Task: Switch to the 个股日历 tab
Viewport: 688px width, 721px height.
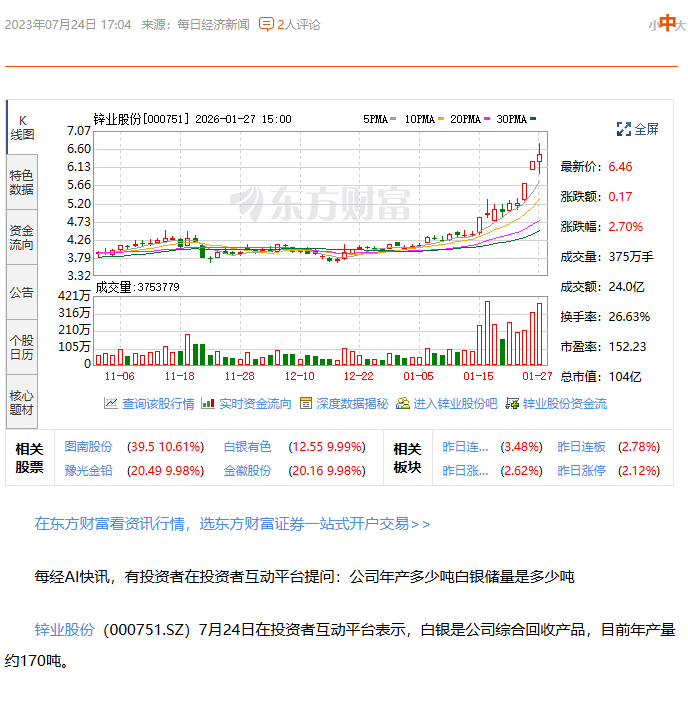Action: pyautogui.click(x=22, y=347)
